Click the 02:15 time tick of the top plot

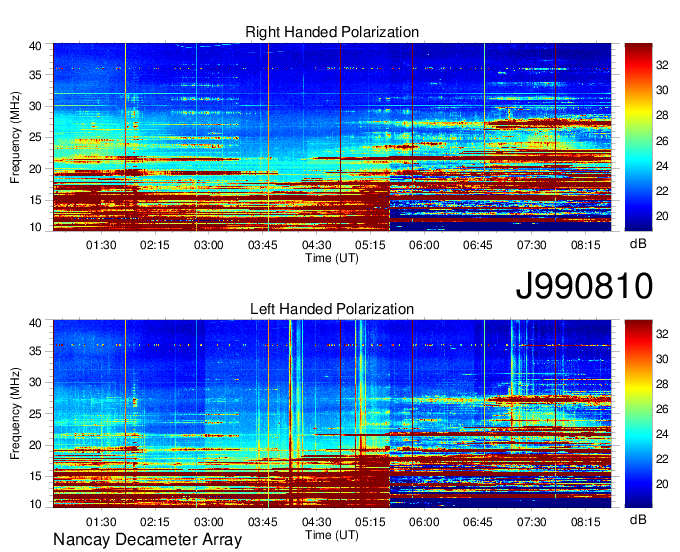(155, 245)
